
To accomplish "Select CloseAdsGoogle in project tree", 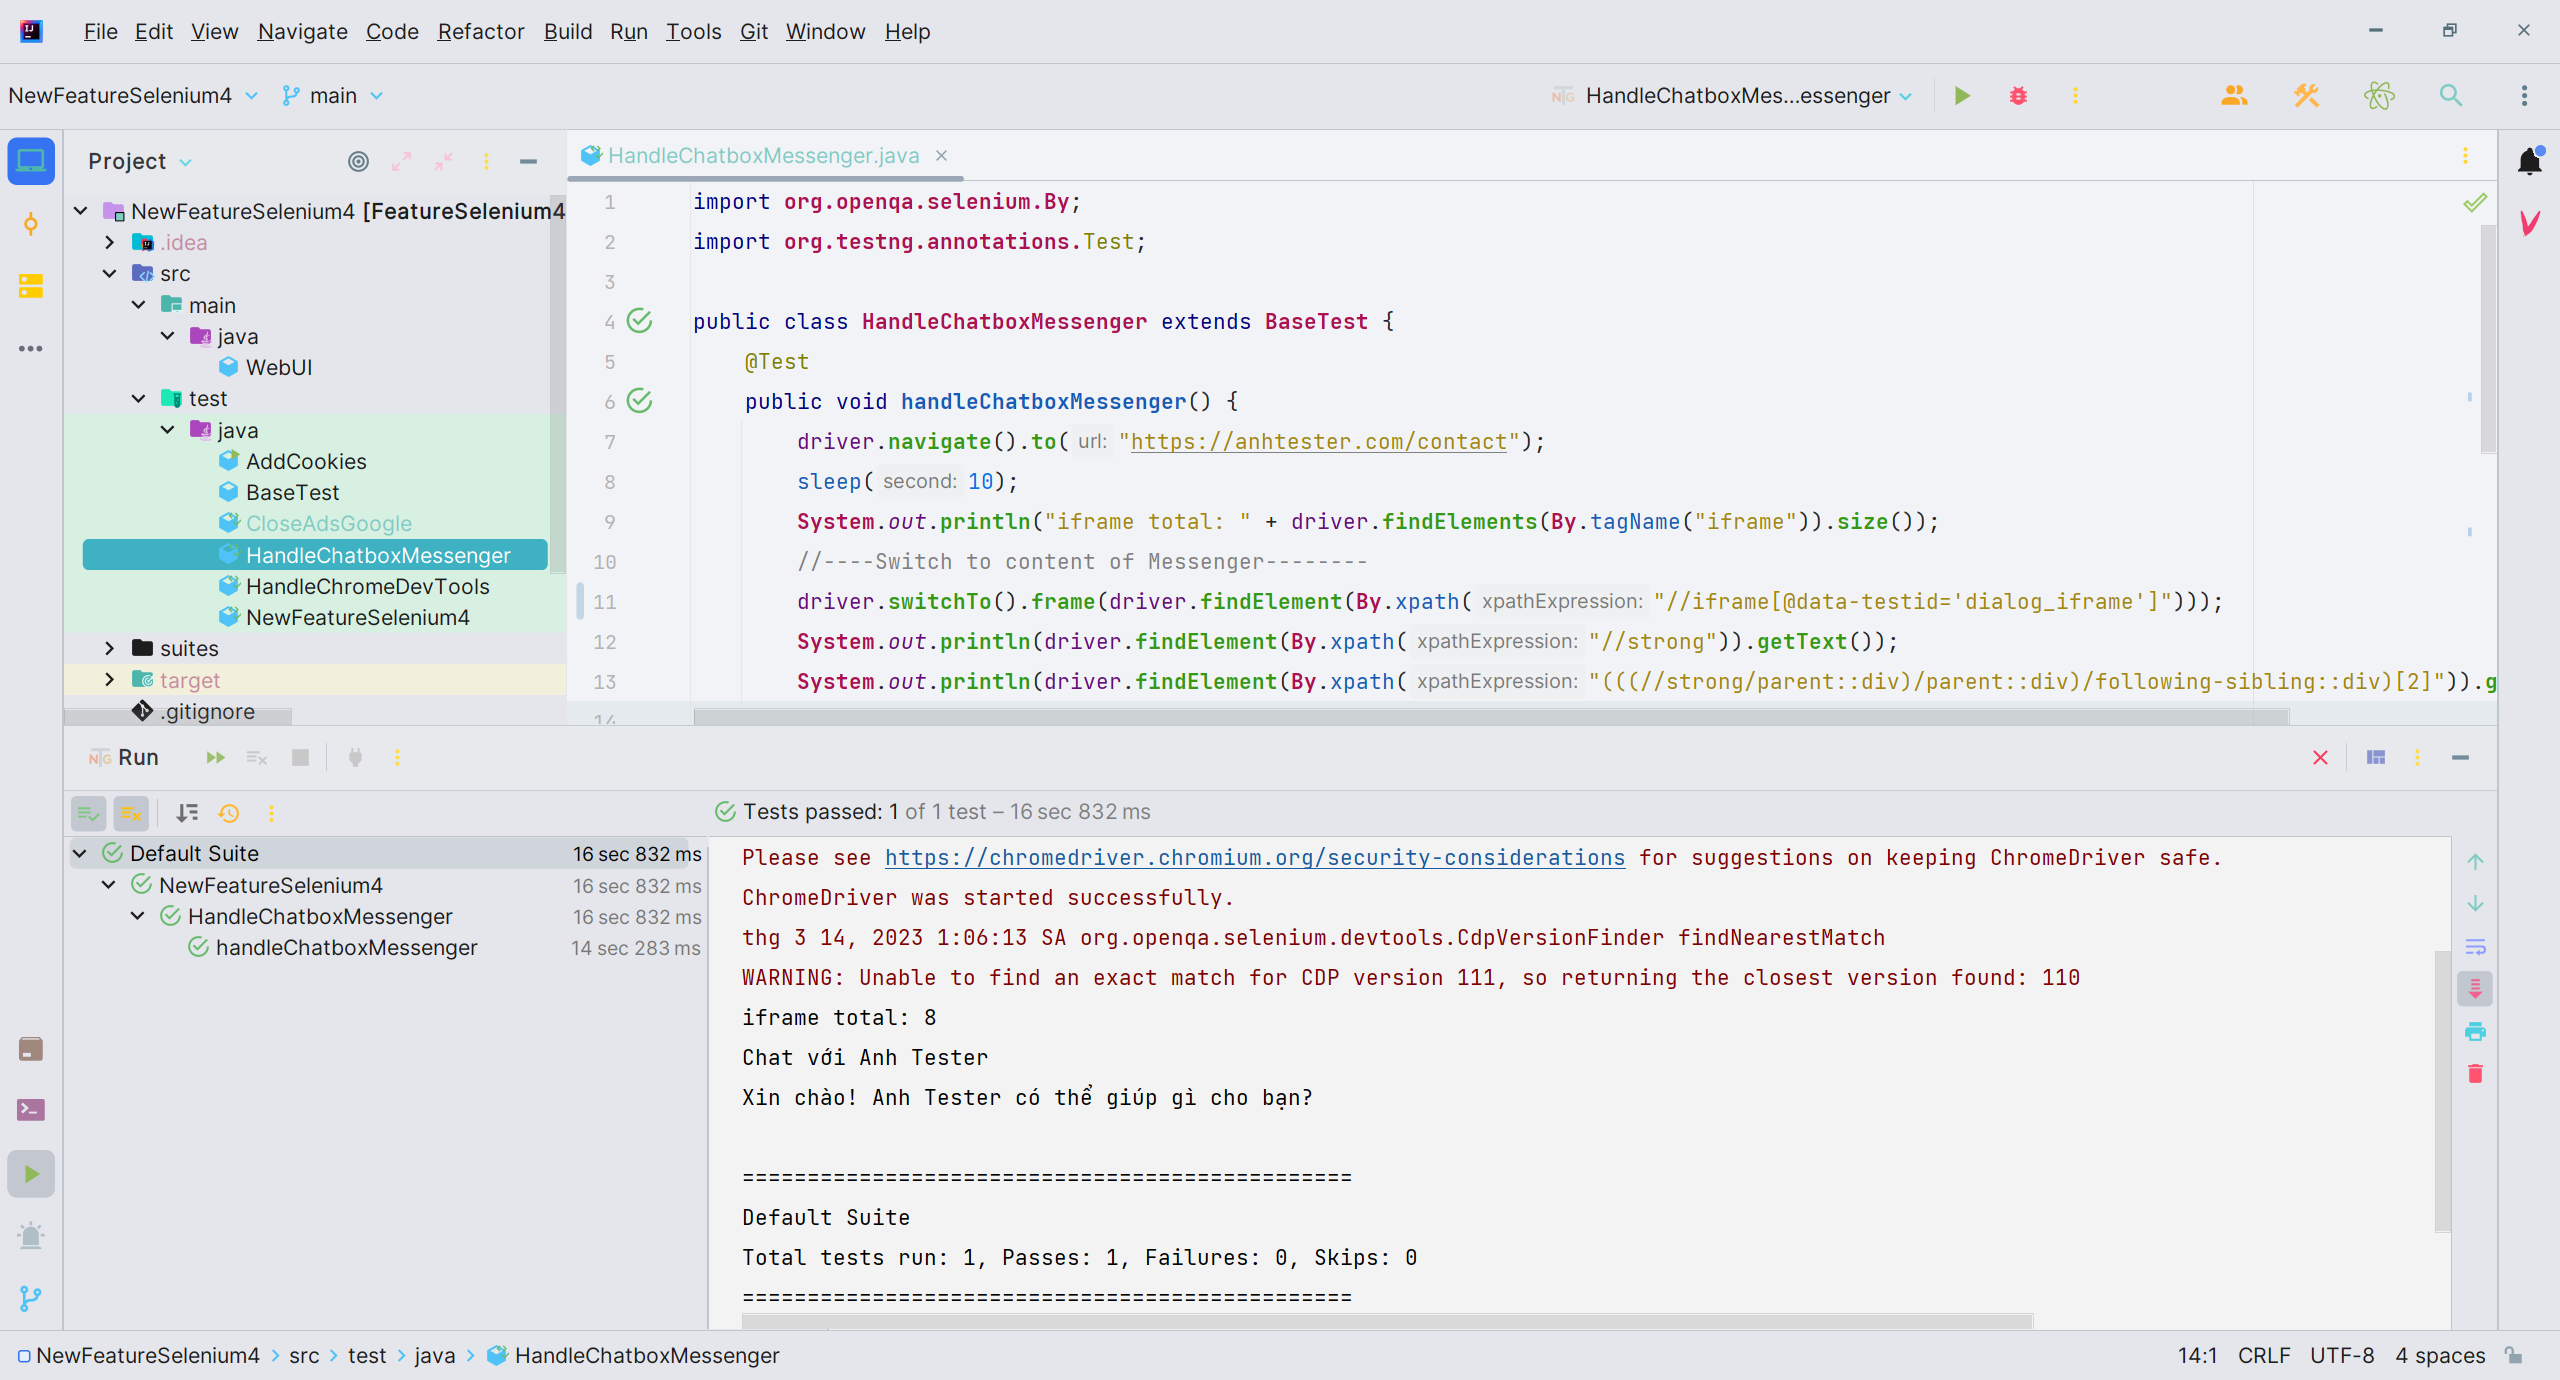I will click(x=328, y=523).
